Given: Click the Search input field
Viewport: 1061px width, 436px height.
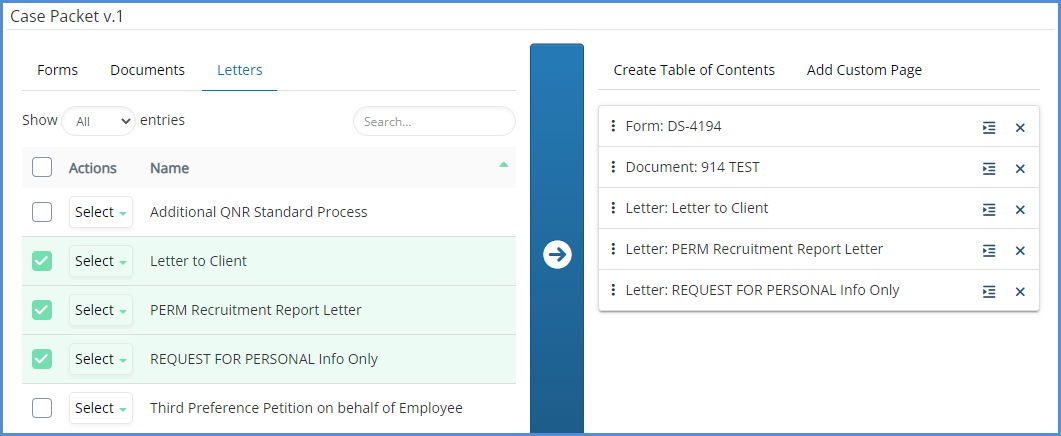Looking at the screenshot, I should (434, 121).
